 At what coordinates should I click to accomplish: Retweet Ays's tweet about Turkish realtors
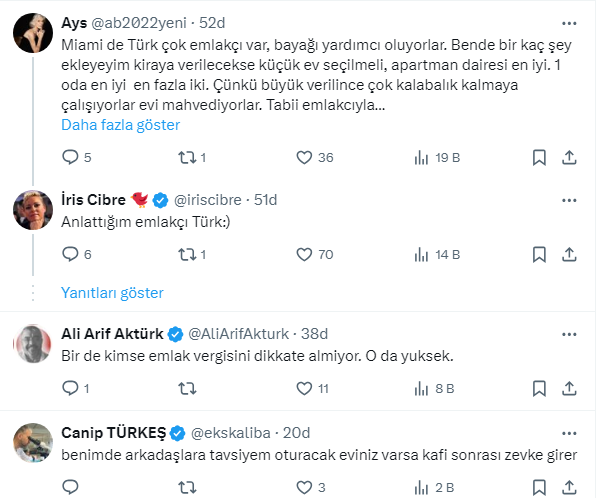click(x=185, y=158)
